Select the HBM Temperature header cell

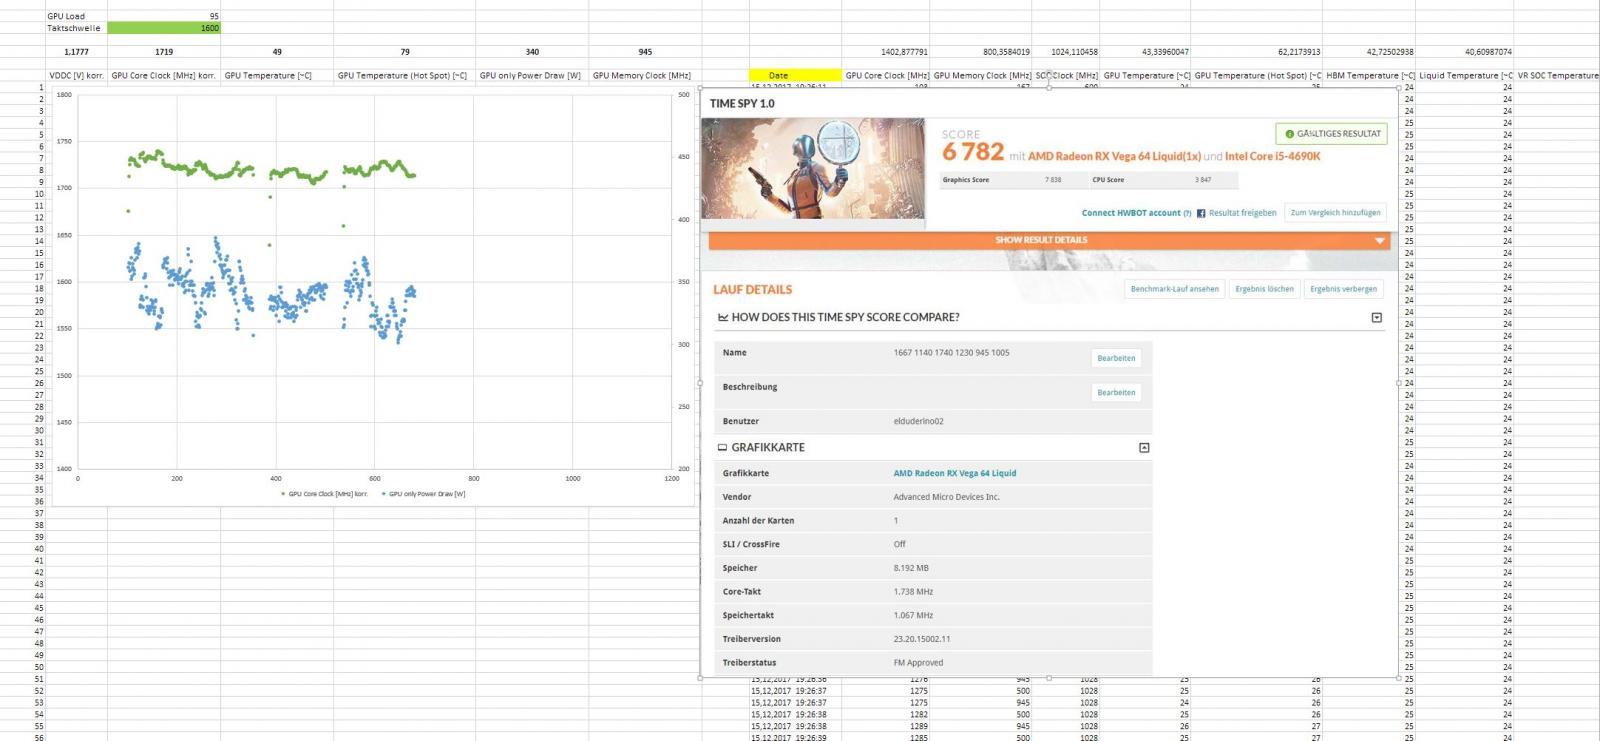tap(1369, 75)
